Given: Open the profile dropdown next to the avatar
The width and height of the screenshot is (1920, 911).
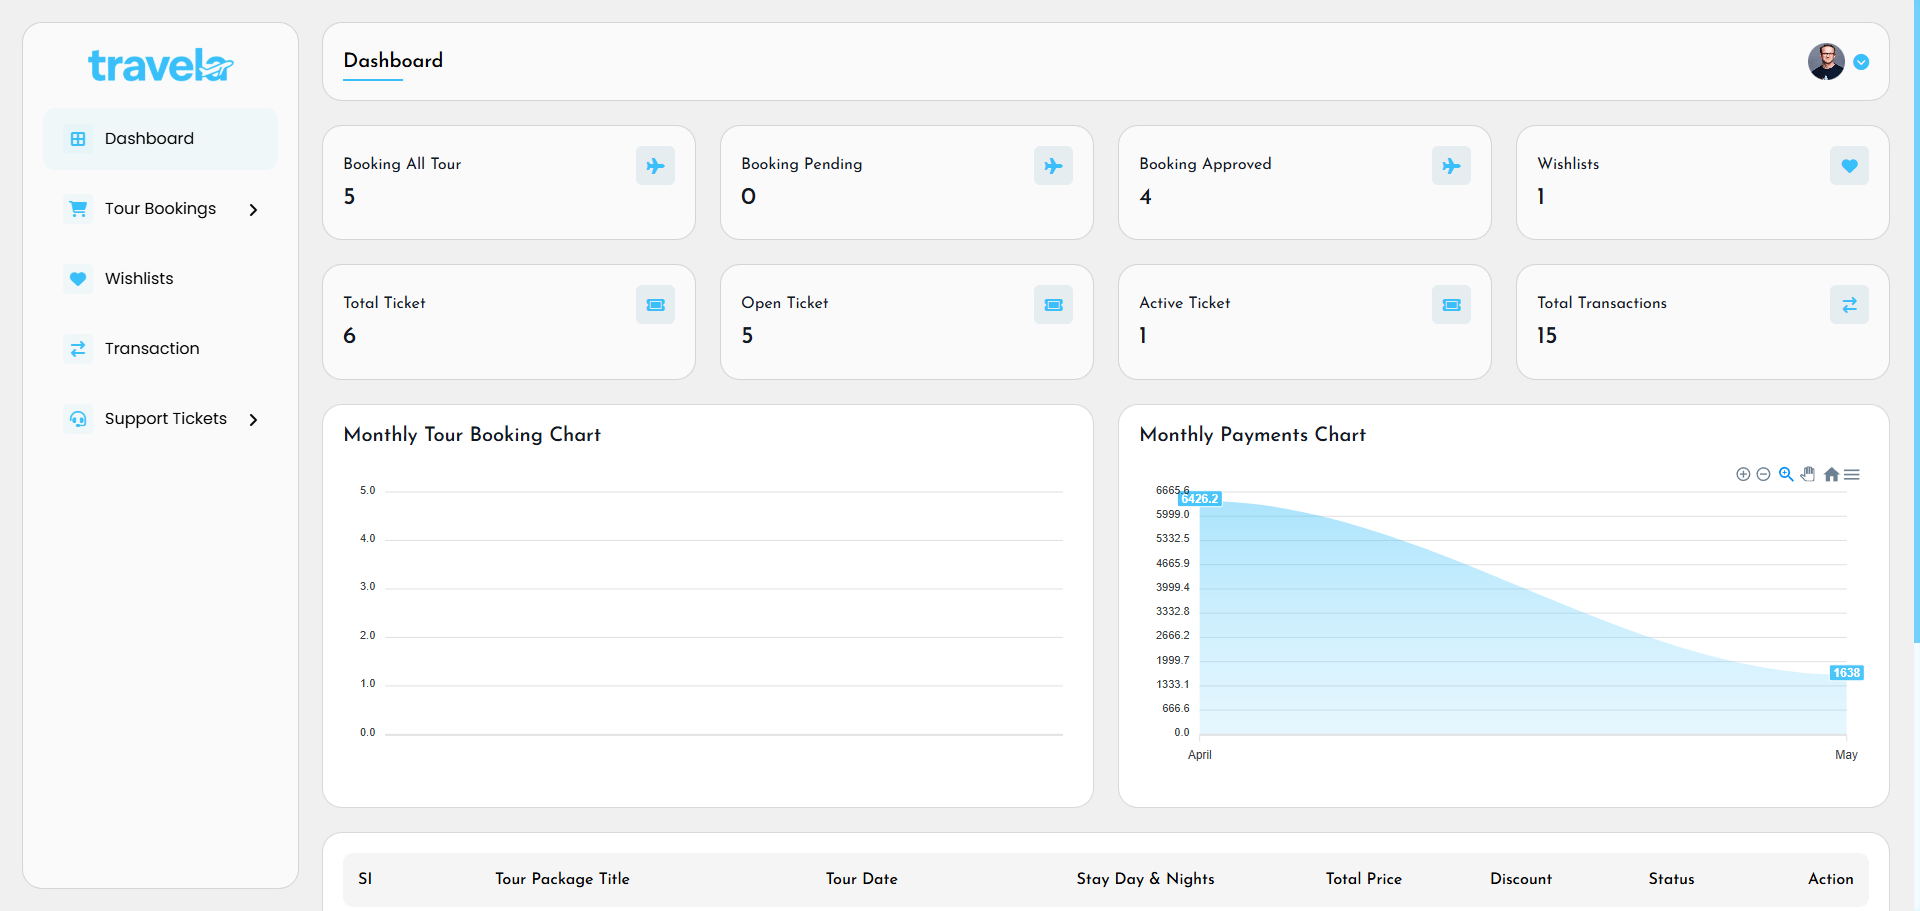Looking at the screenshot, I should (x=1862, y=61).
